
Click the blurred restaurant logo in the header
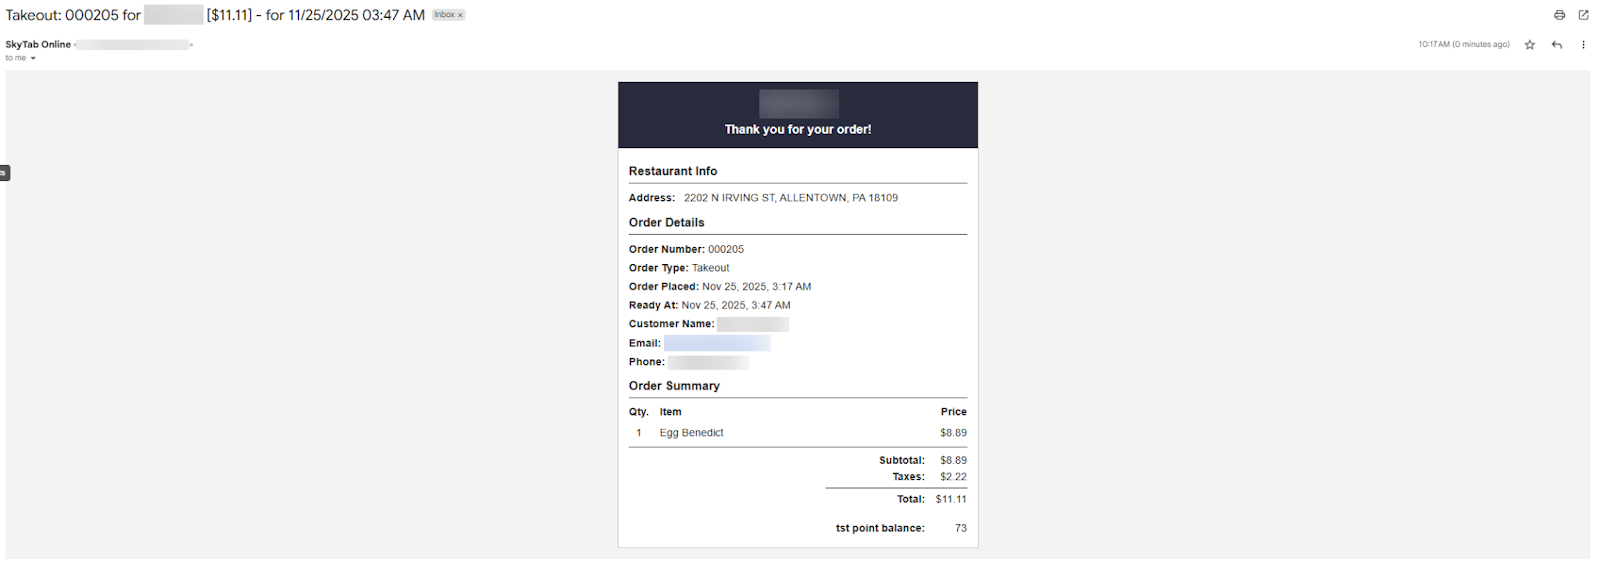click(x=798, y=104)
